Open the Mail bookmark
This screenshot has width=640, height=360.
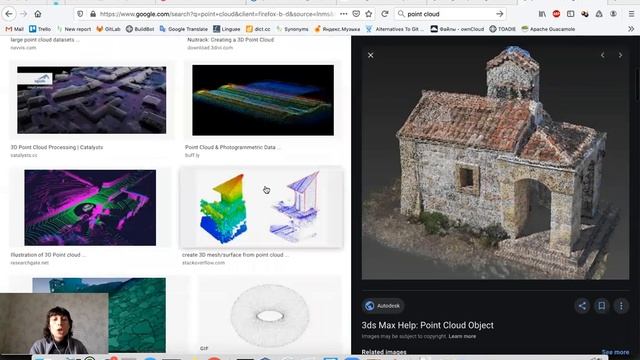click(x=15, y=29)
